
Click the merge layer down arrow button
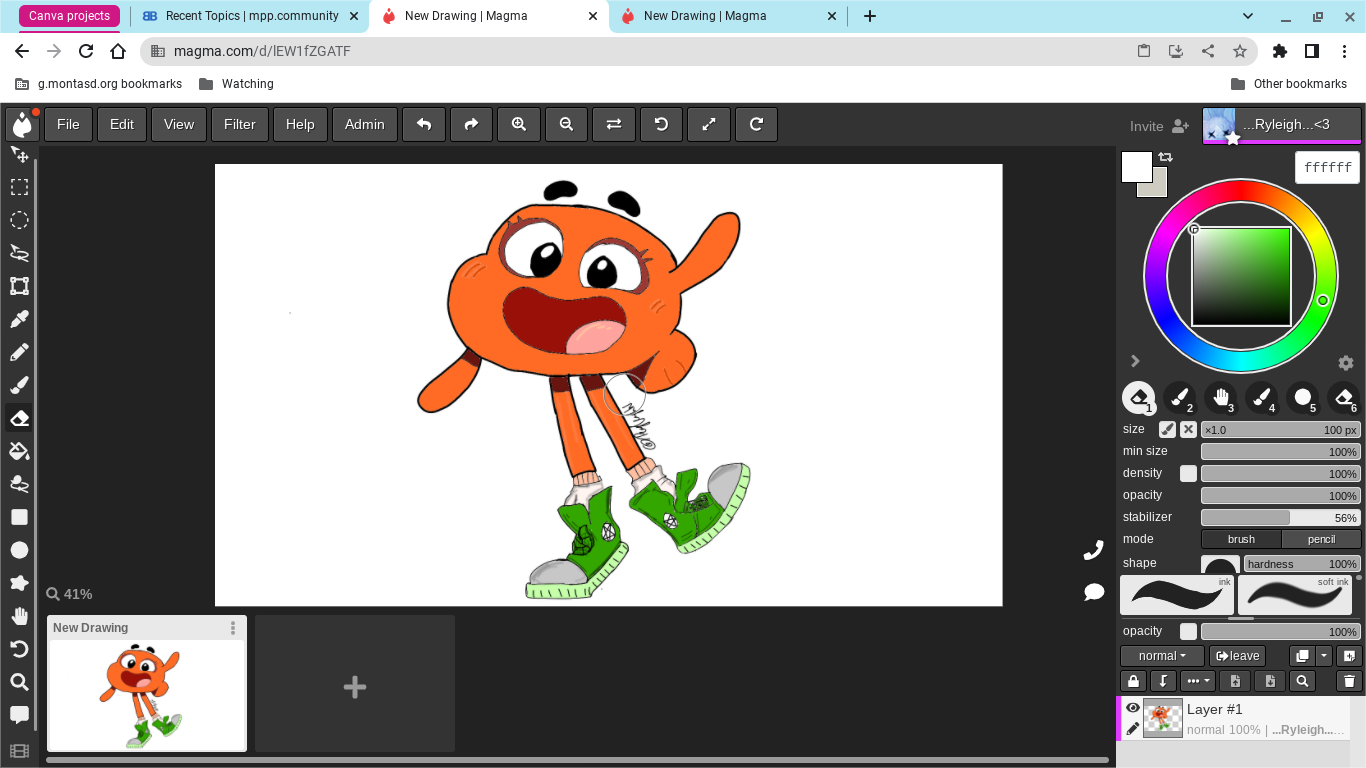(x=1163, y=681)
